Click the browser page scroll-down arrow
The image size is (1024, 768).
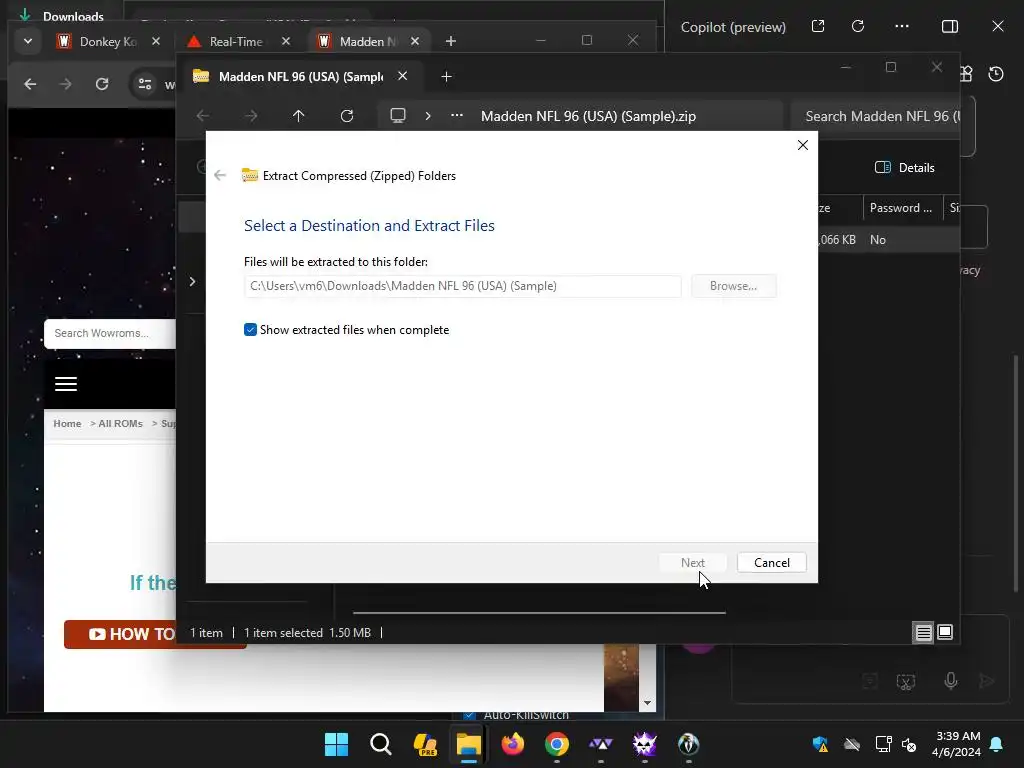click(x=647, y=703)
